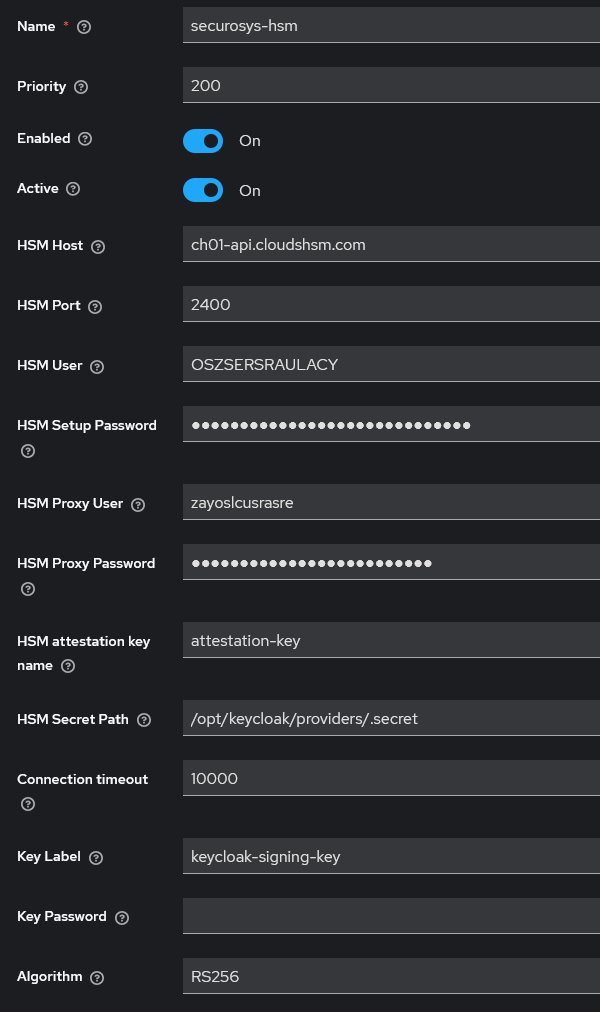Open help for the Key Password field

tap(122, 917)
